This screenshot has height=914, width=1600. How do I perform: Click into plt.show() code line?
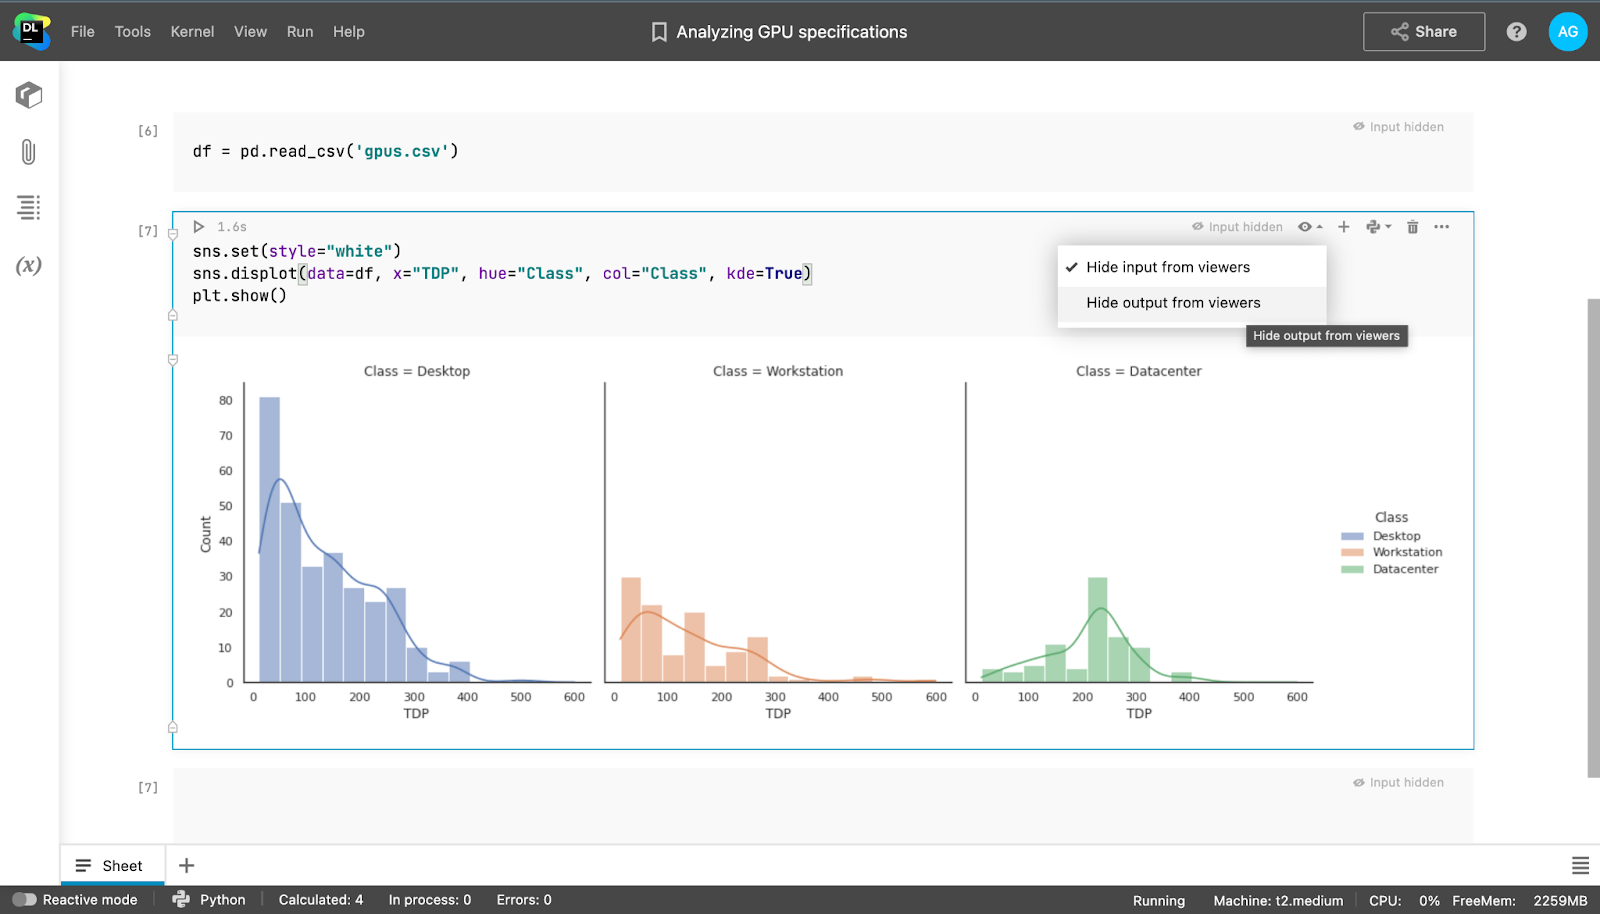point(239,296)
